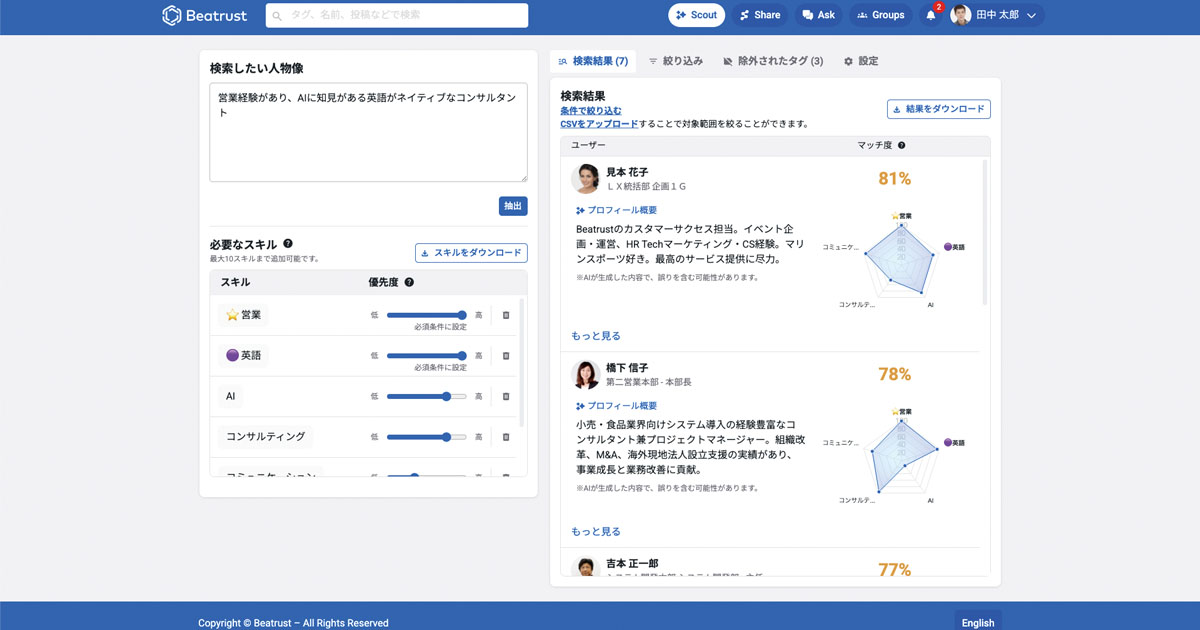Switch language with the English button

click(x=977, y=622)
